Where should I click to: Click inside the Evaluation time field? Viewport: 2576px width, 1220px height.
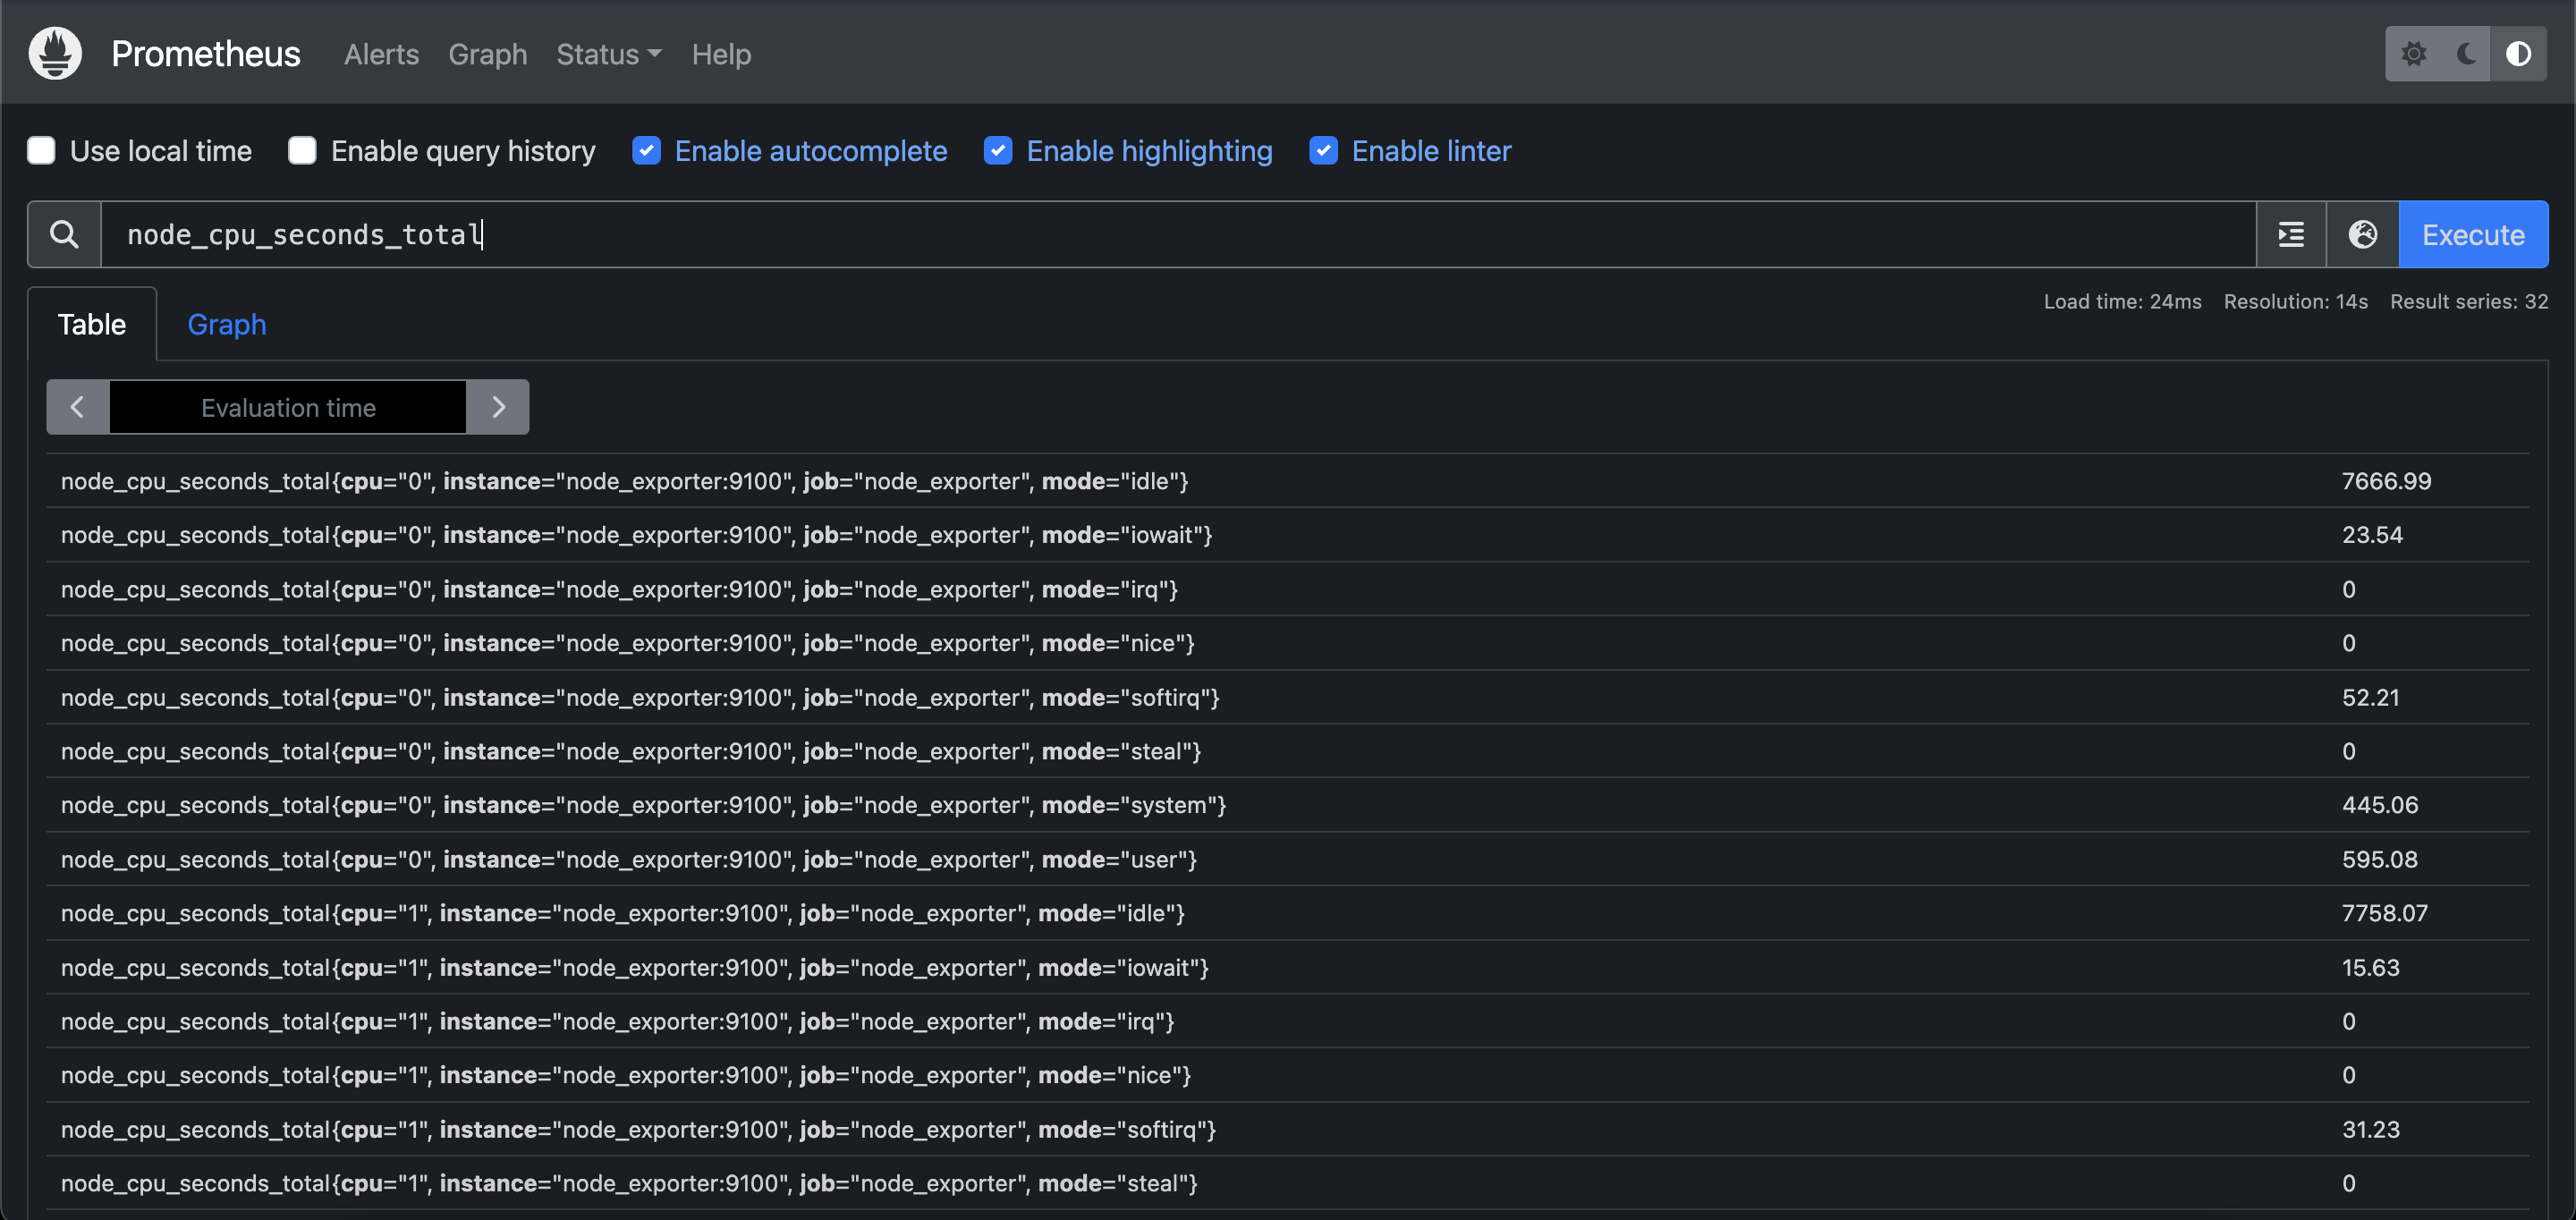pyautogui.click(x=287, y=407)
